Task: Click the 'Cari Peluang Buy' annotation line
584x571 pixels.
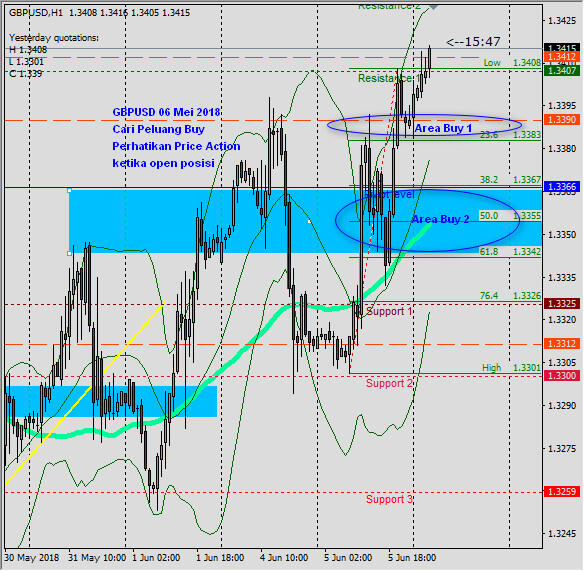Action: 159,129
